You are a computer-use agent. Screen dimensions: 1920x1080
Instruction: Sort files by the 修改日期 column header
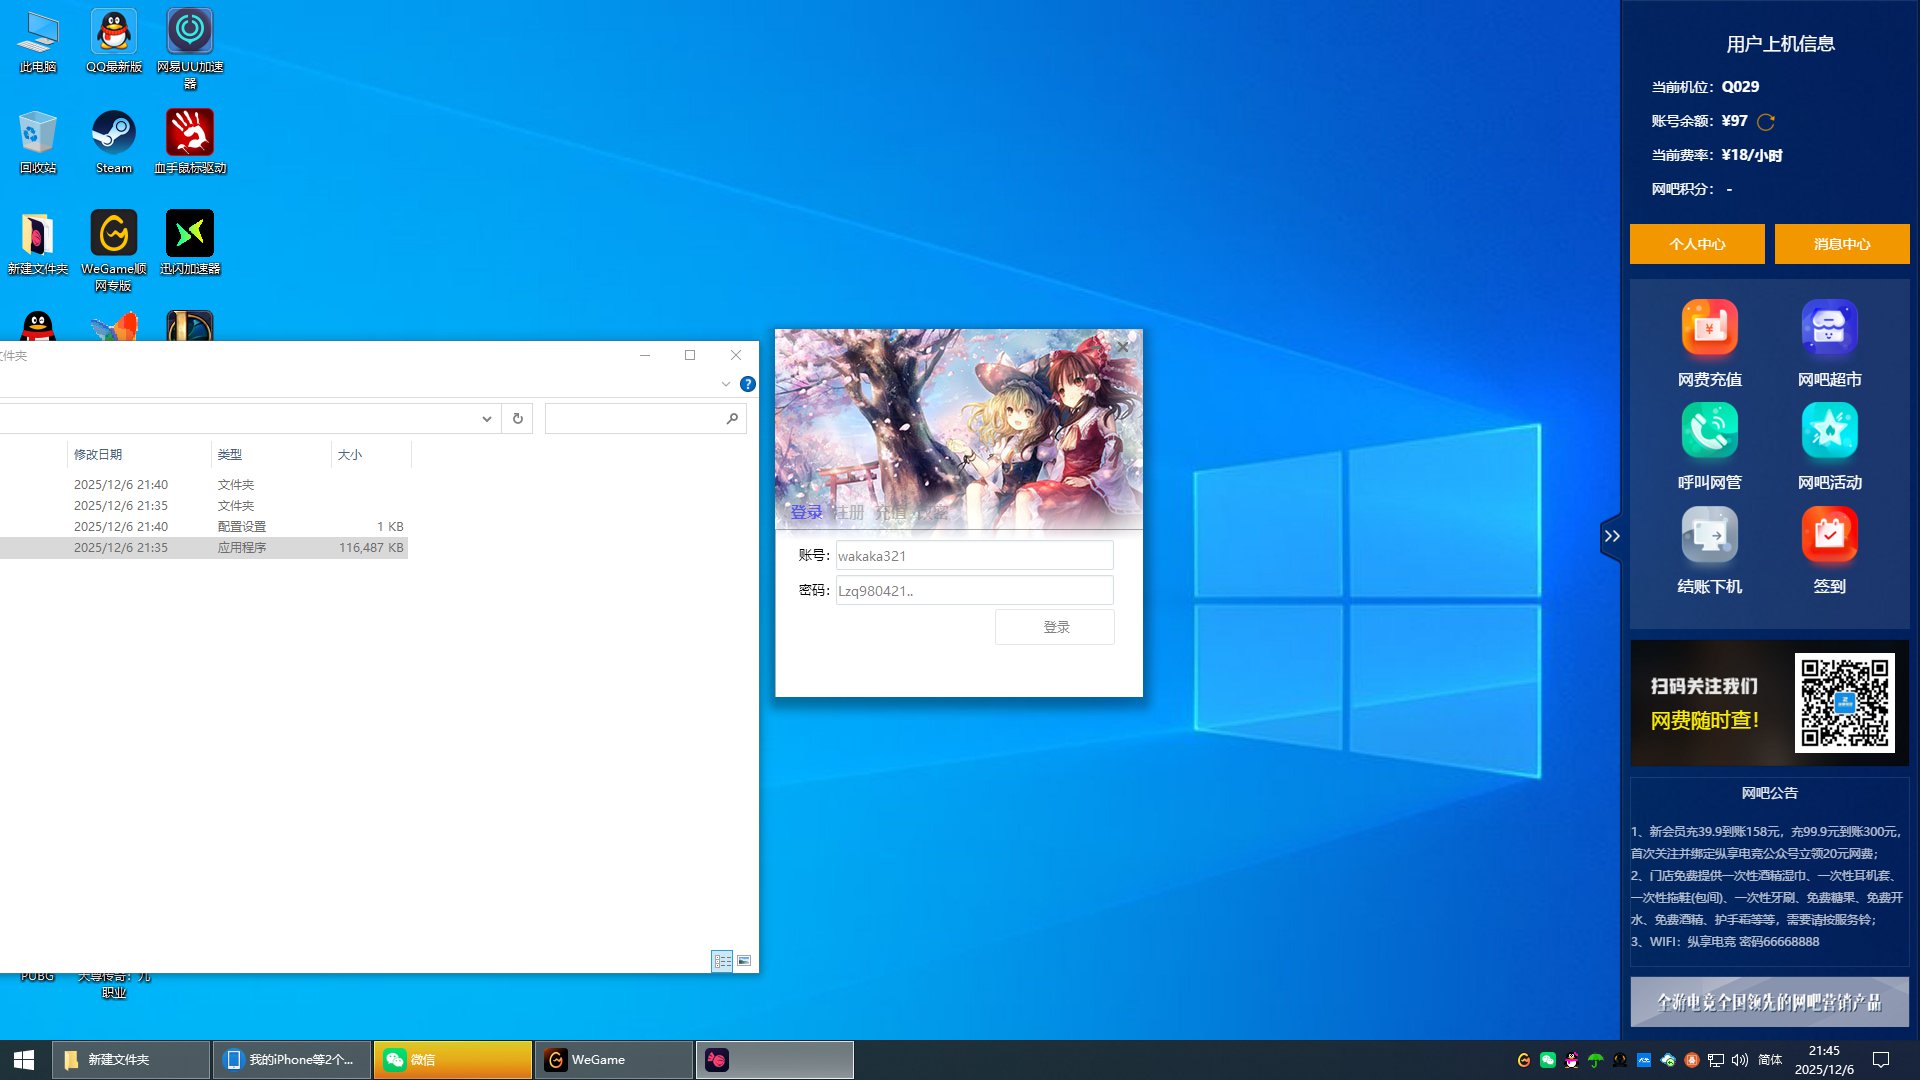point(98,454)
